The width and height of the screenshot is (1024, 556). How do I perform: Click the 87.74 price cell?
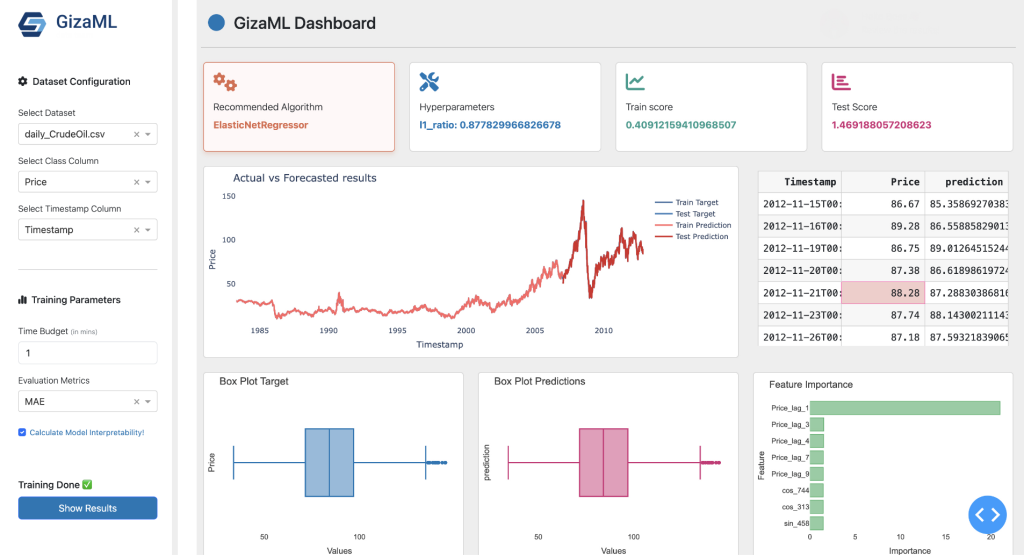coord(883,315)
